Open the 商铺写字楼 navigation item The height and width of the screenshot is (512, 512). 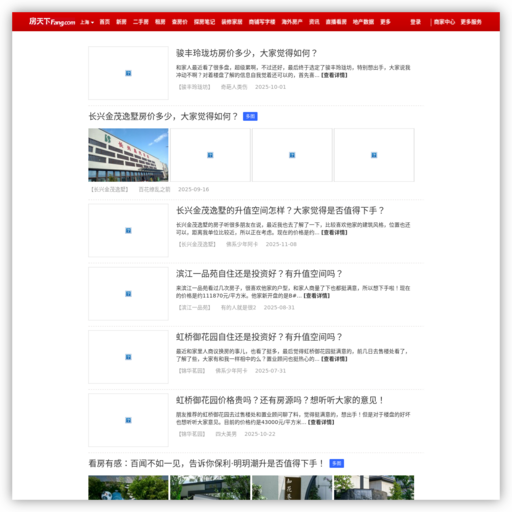point(262,22)
